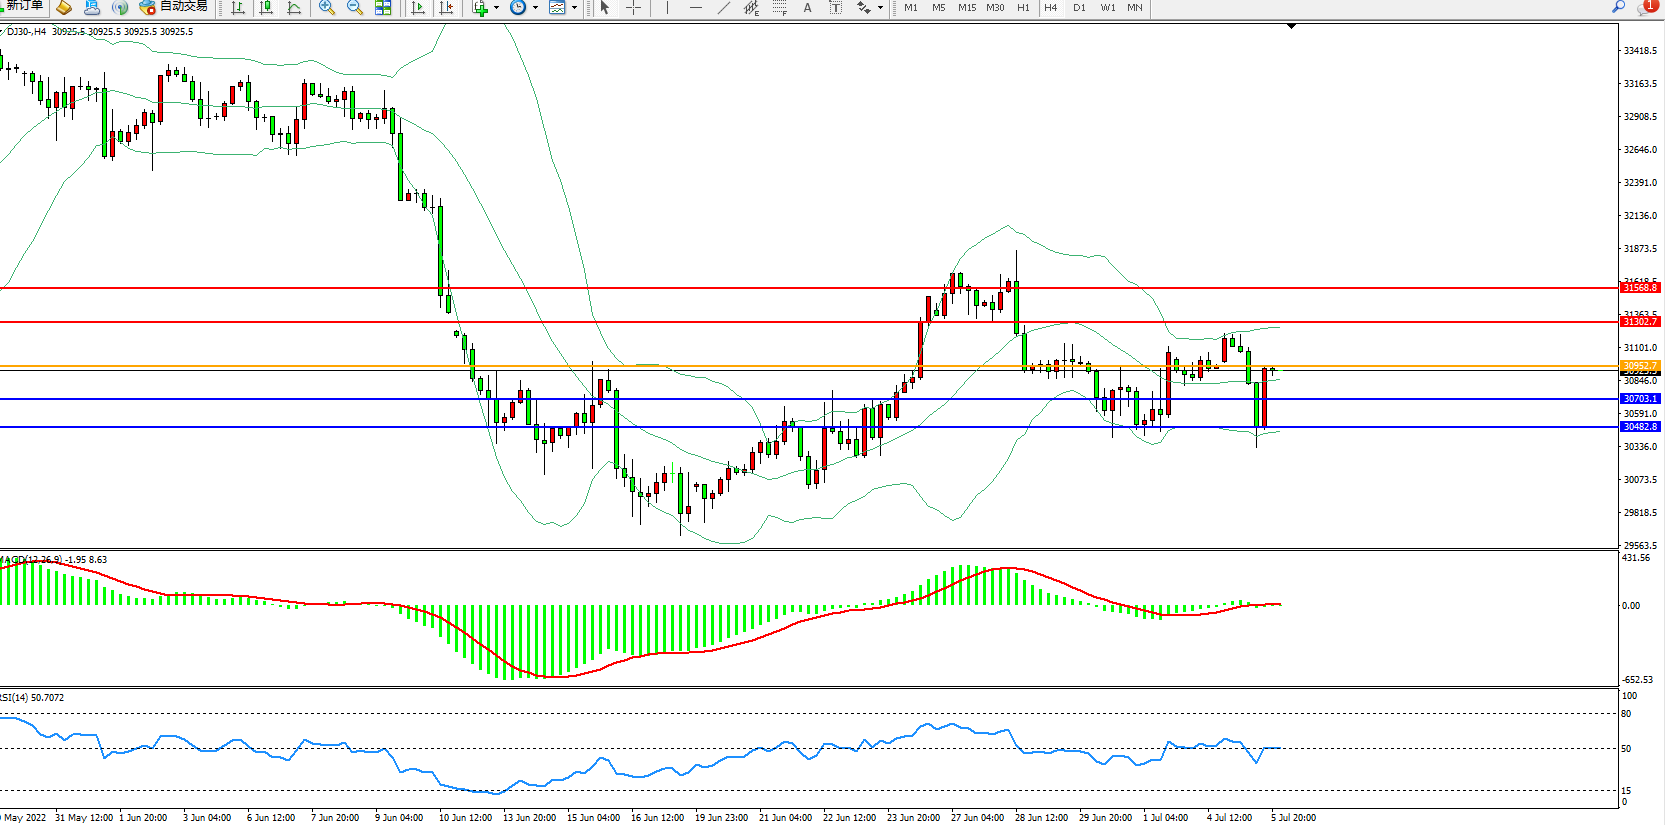This screenshot has width=1665, height=825.
Task: Click the zoom out magnifier icon
Action: (354, 8)
